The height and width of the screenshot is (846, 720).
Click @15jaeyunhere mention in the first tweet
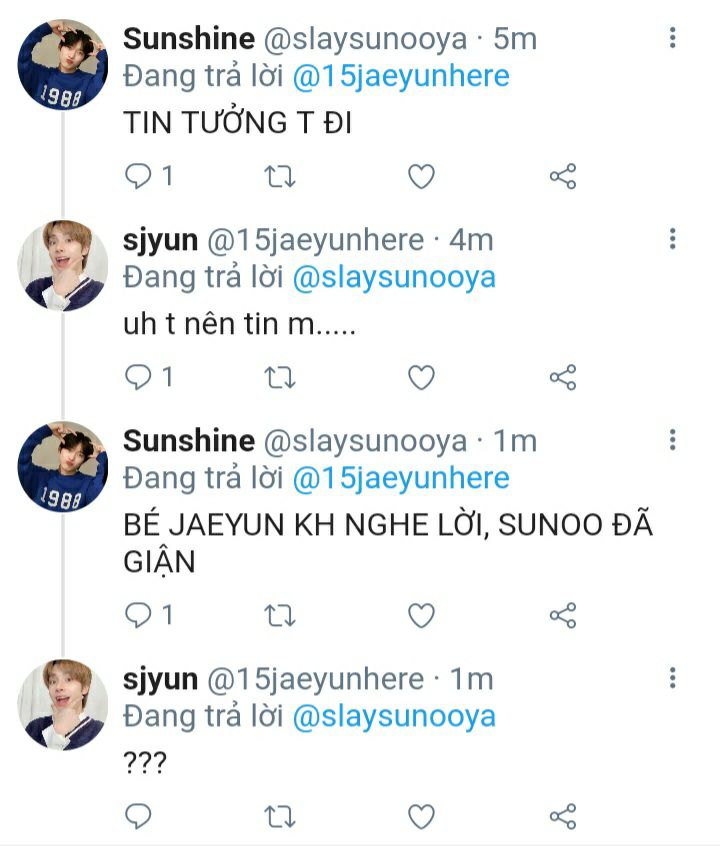[x=401, y=76]
